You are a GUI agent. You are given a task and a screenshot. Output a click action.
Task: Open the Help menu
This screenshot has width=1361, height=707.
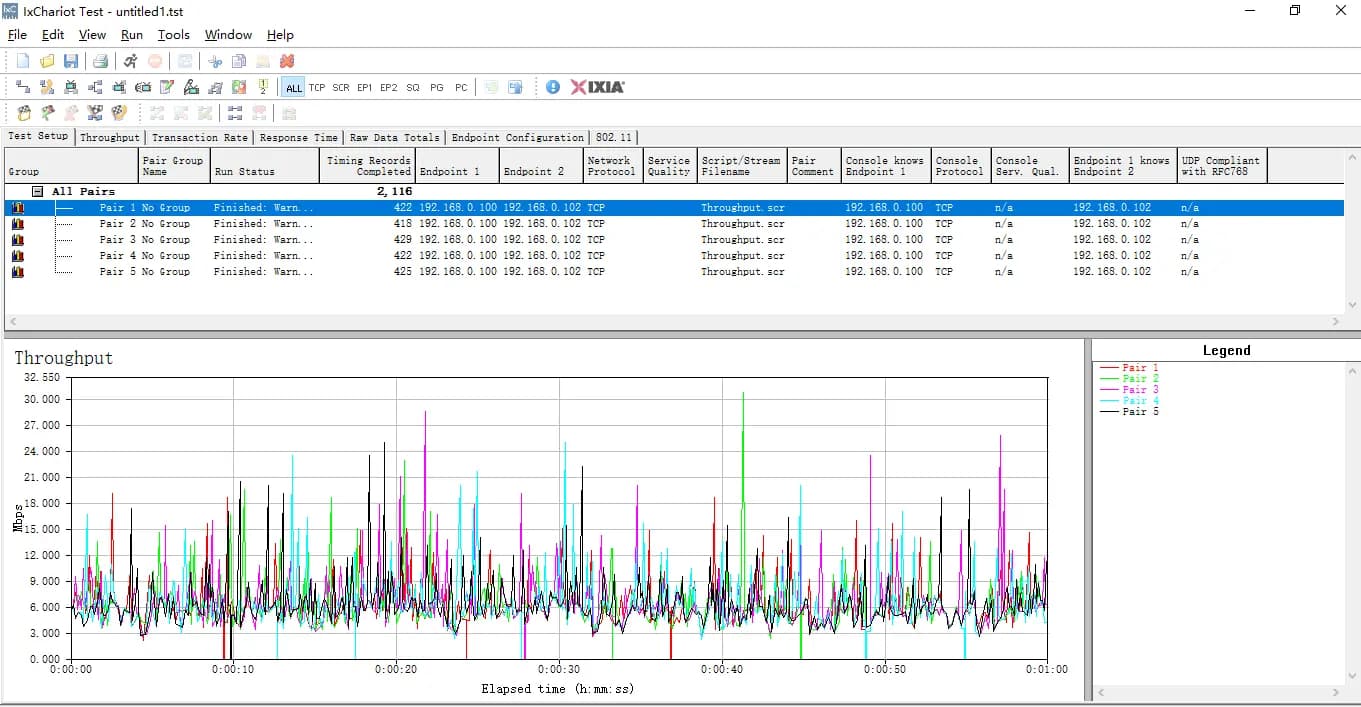pos(280,35)
